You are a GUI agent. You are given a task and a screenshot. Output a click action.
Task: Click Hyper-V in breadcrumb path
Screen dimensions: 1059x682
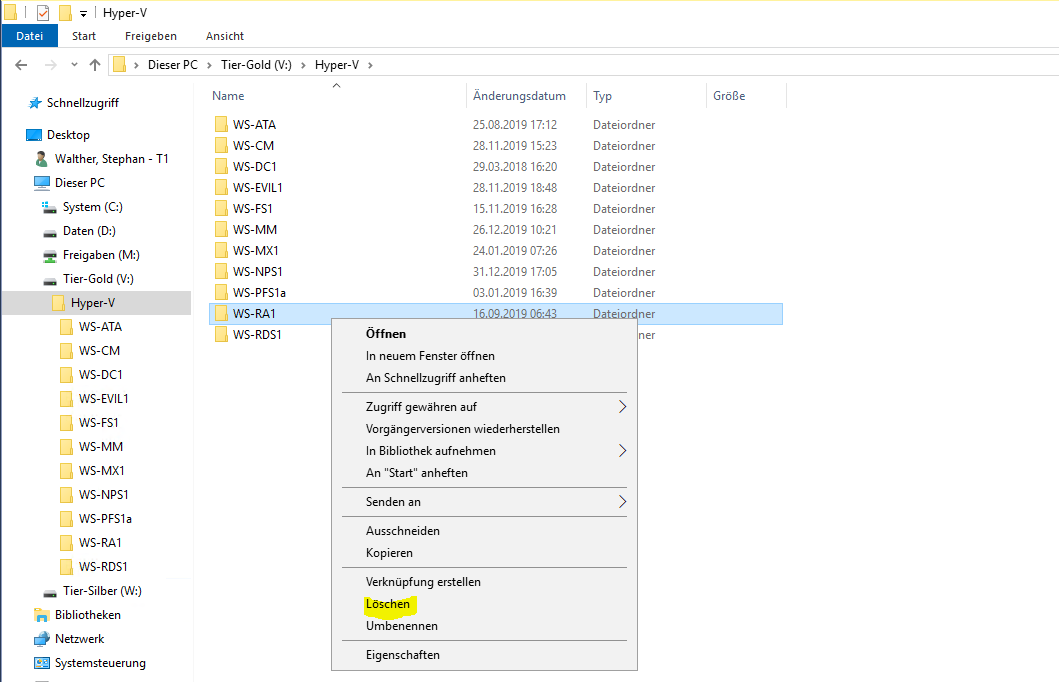336,65
